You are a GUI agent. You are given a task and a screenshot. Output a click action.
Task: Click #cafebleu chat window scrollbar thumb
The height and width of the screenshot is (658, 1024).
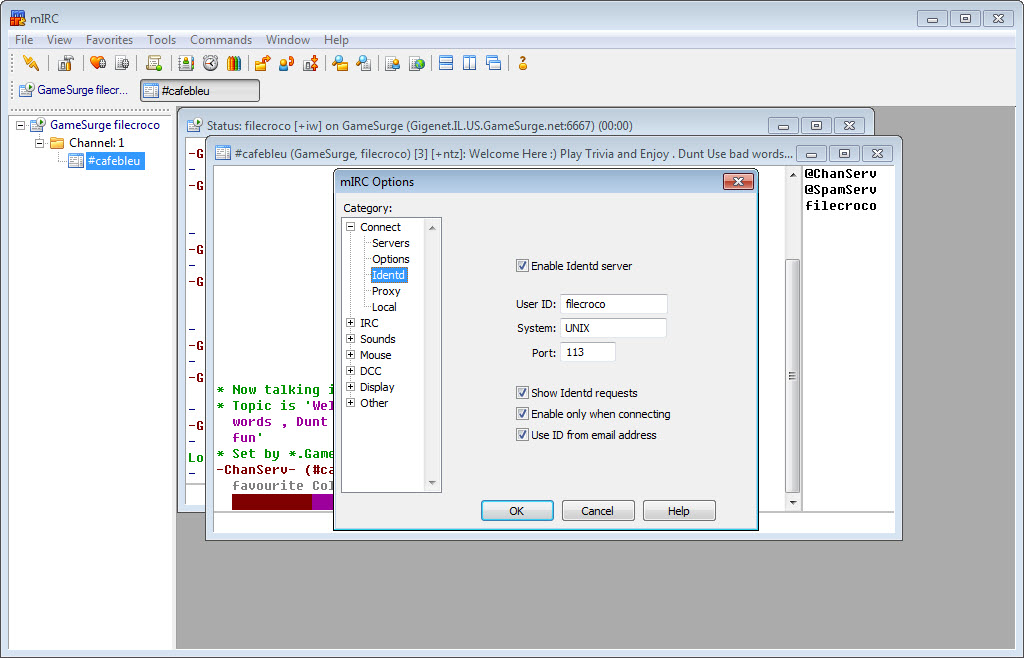click(x=792, y=375)
